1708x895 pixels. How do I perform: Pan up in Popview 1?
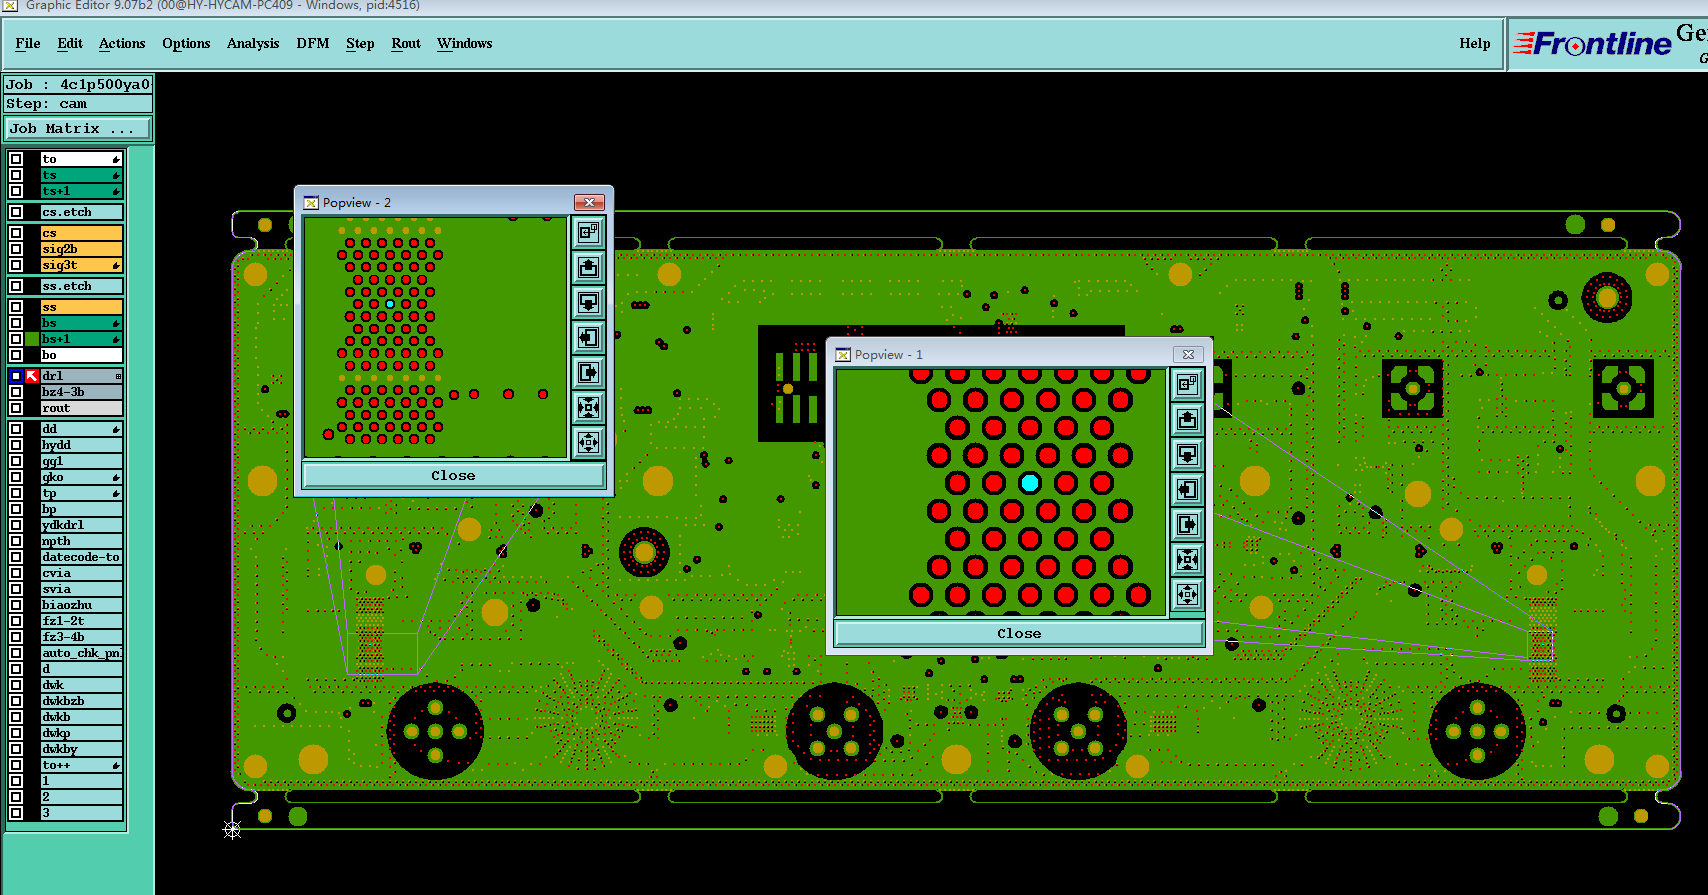[1187, 419]
